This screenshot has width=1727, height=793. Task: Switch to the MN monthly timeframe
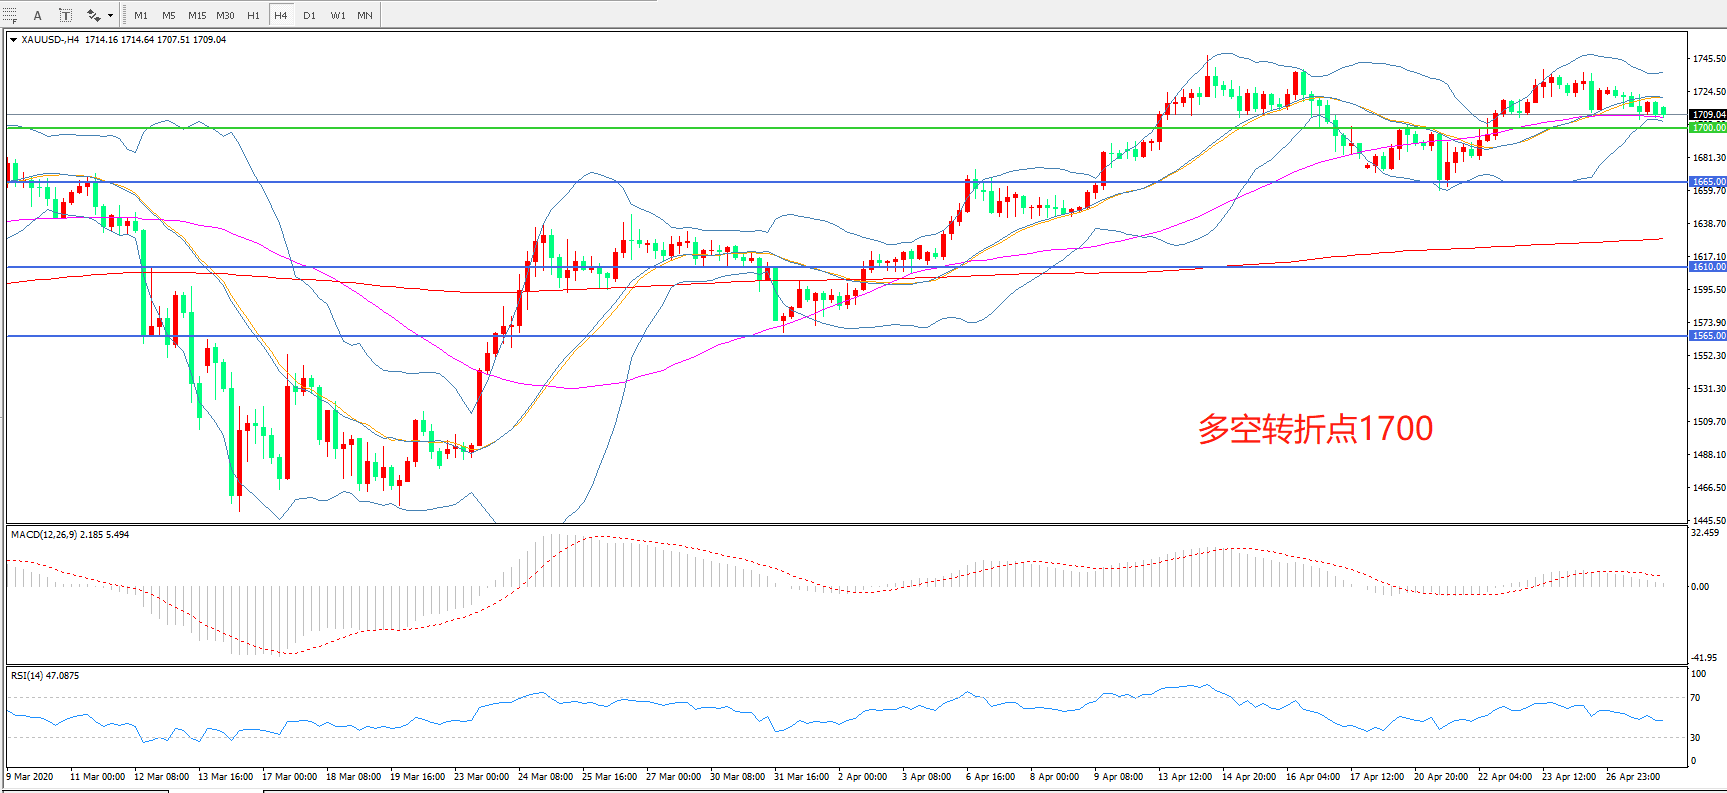click(365, 15)
